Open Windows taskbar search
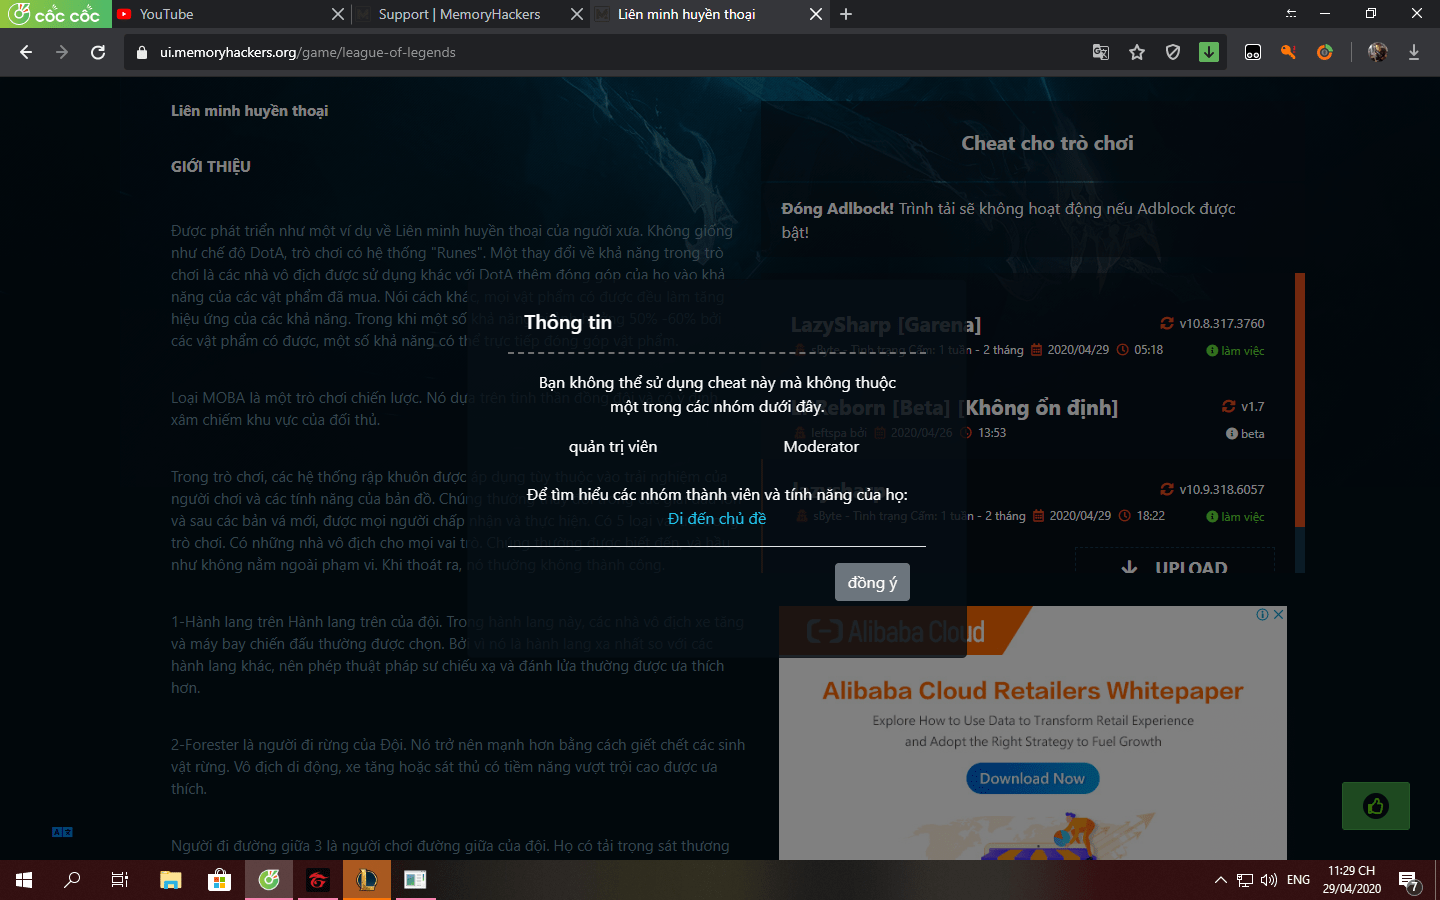 coord(72,880)
